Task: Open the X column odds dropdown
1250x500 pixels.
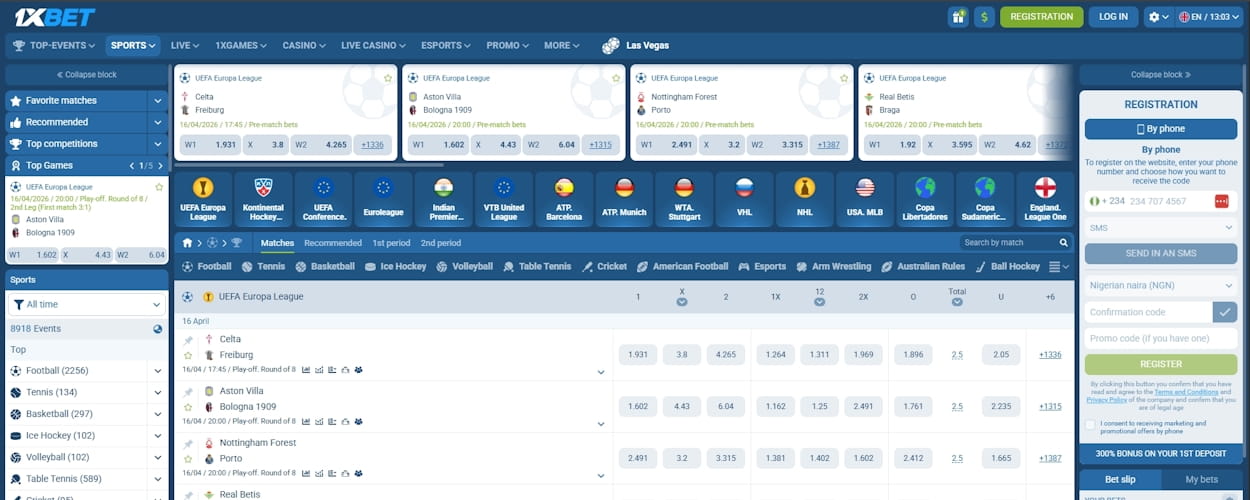Action: pyautogui.click(x=682, y=302)
